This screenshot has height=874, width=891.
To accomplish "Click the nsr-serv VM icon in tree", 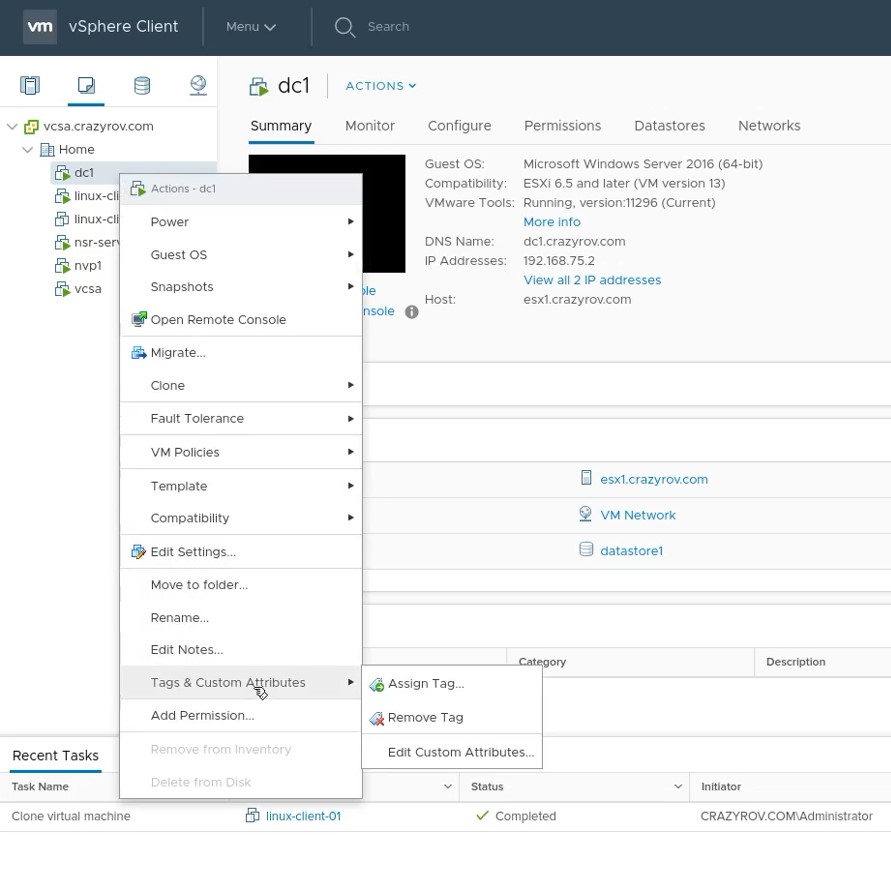I will tap(62, 243).
